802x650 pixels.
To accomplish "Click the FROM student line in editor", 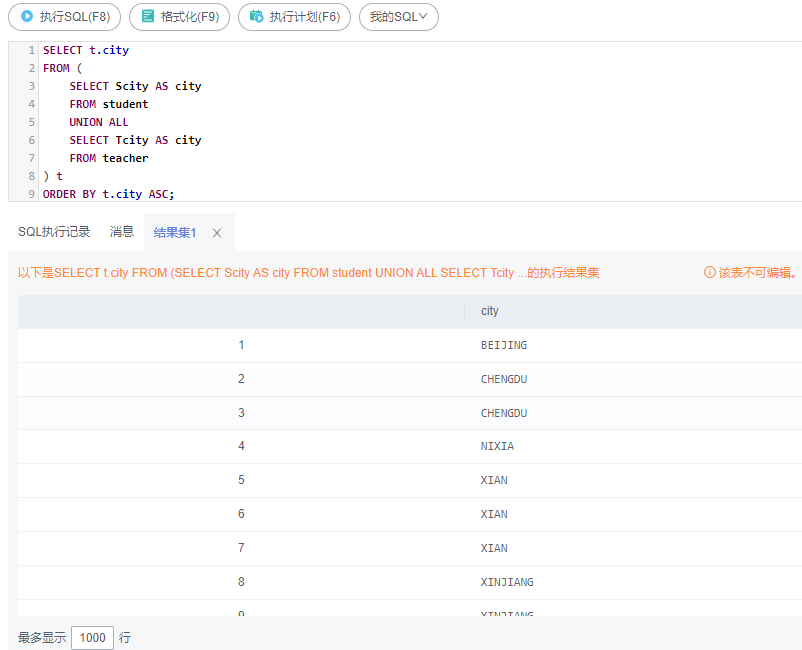I will click(x=109, y=104).
